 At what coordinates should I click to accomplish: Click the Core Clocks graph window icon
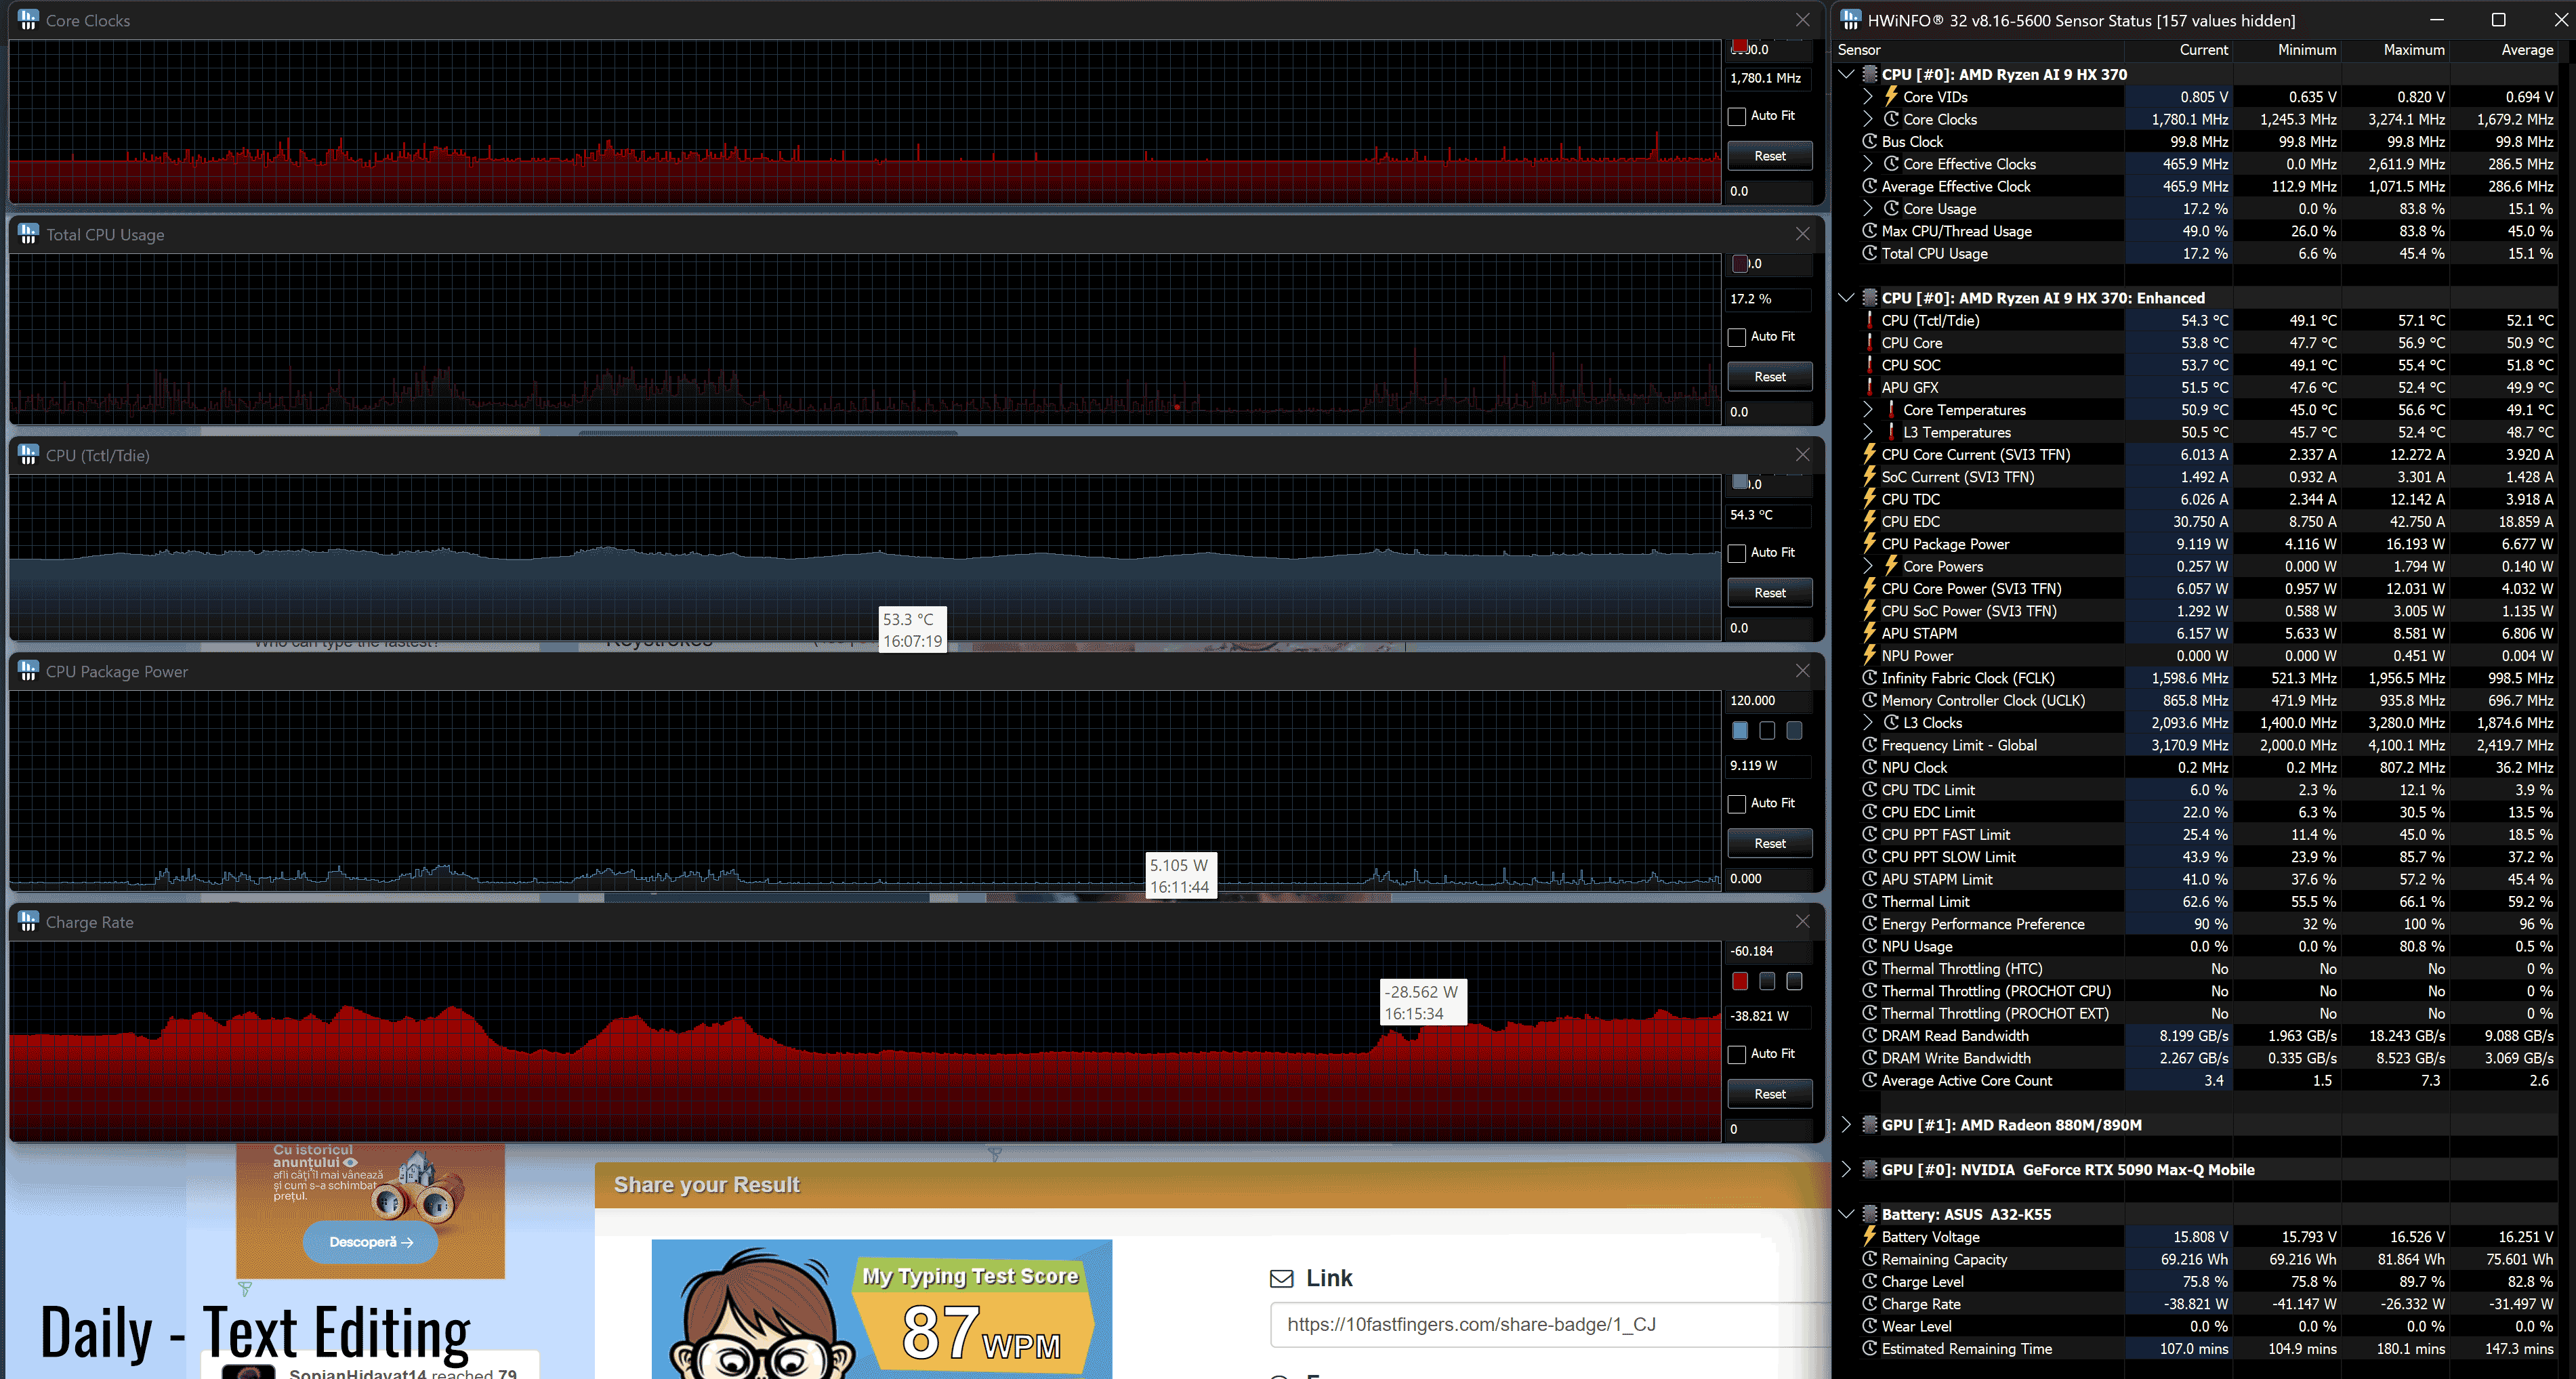28,20
